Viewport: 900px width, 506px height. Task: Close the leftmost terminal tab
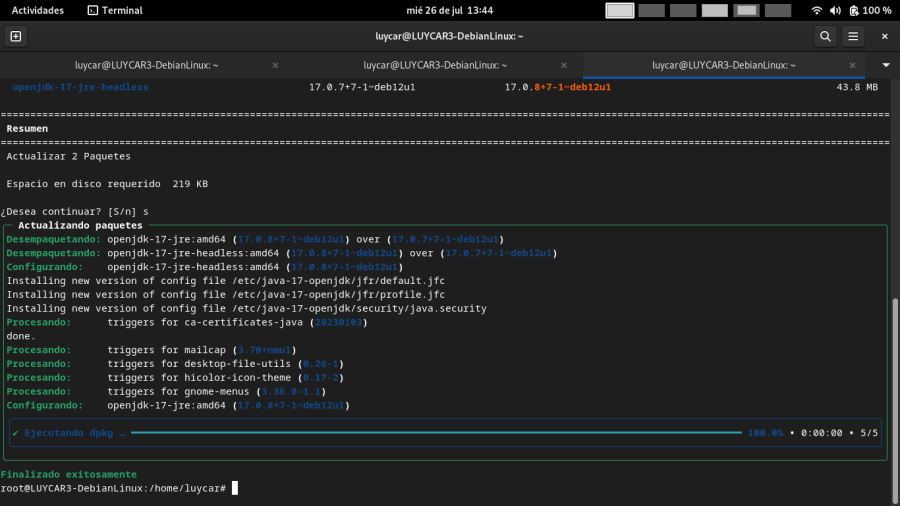[x=275, y=65]
